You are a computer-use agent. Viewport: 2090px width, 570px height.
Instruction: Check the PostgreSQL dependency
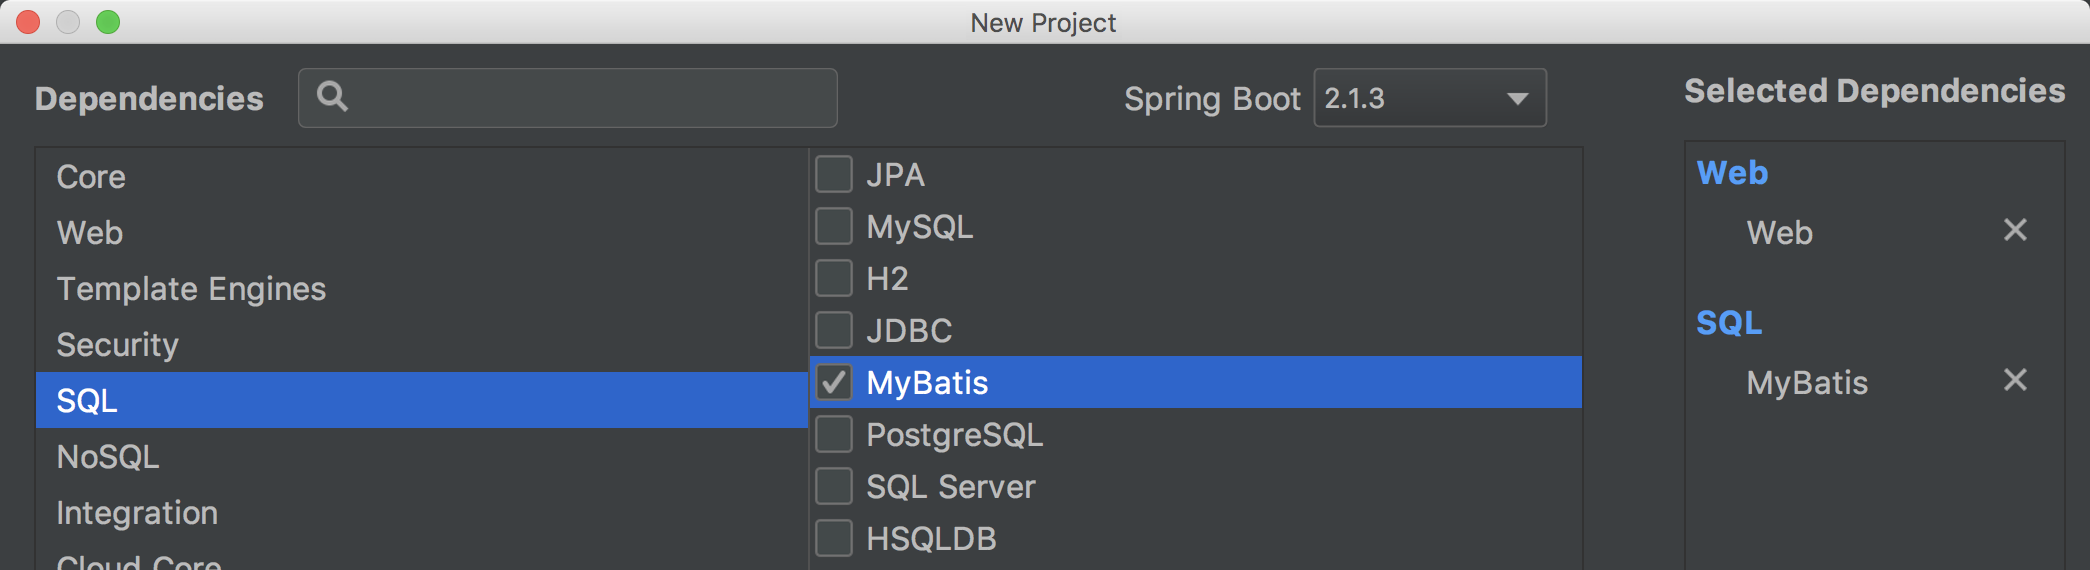point(834,434)
